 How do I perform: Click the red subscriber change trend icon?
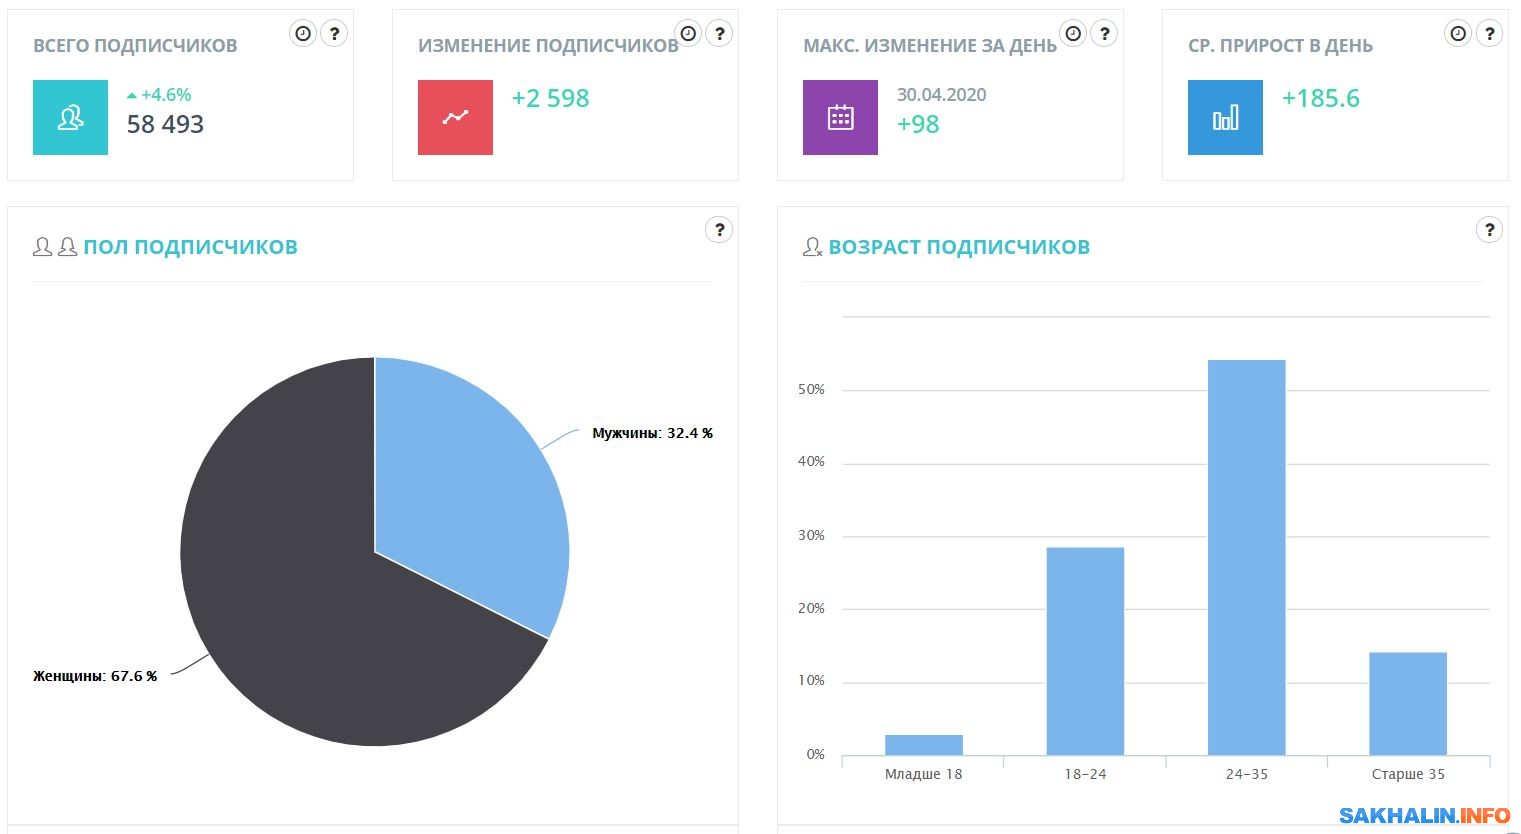coord(455,118)
